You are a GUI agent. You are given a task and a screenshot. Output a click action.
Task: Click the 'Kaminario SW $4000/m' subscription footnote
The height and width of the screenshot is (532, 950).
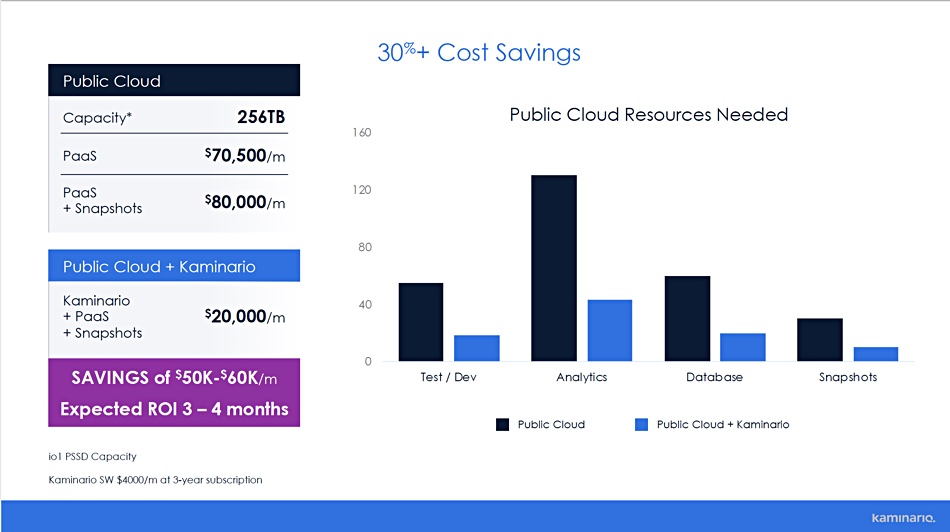[x=155, y=480]
